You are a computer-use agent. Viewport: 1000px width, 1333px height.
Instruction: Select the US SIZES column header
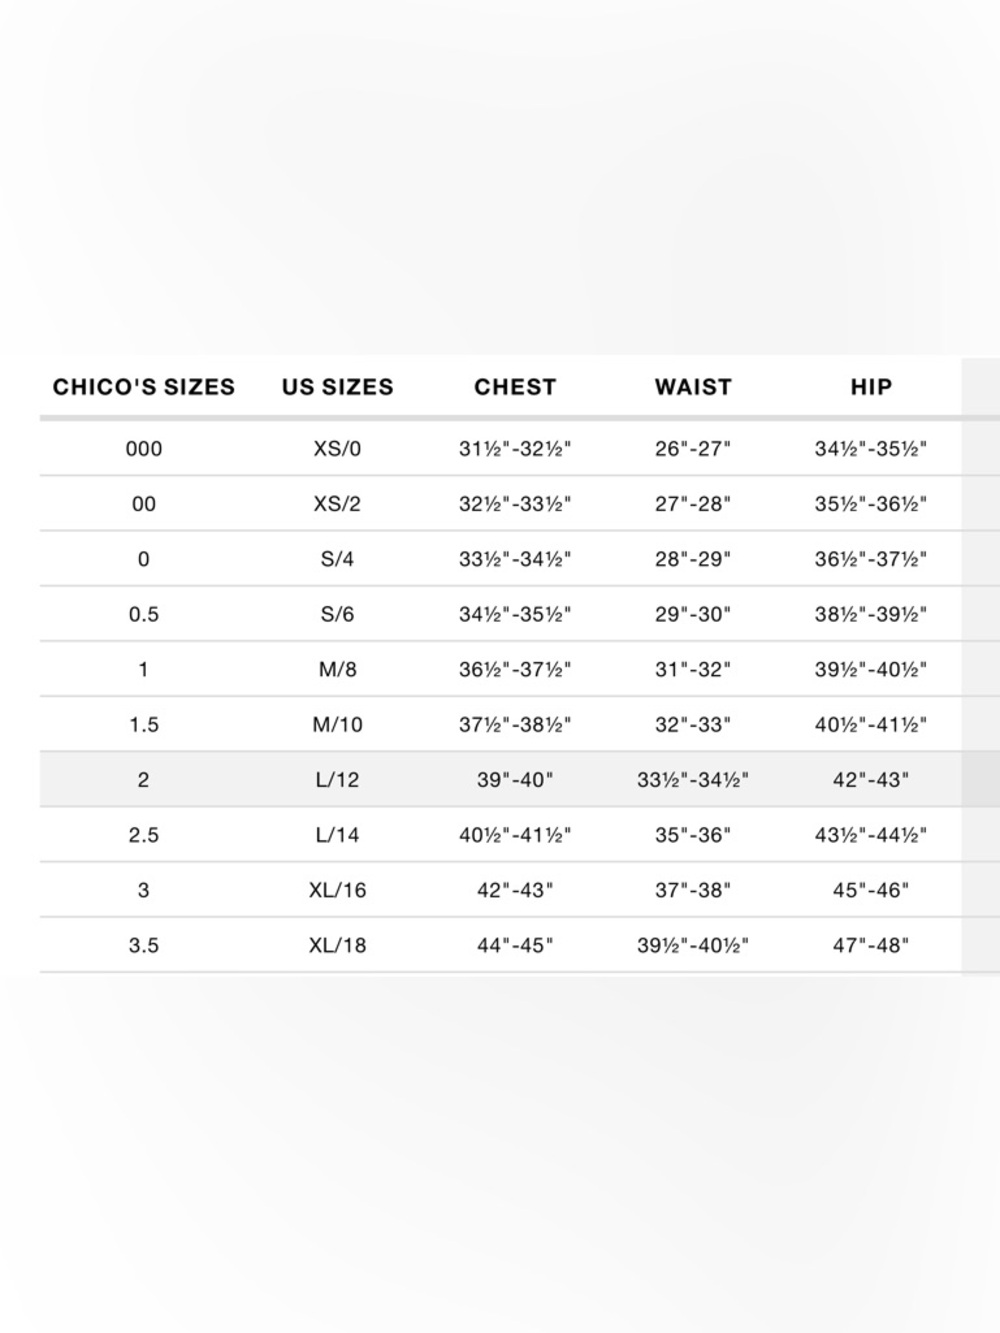tap(338, 387)
